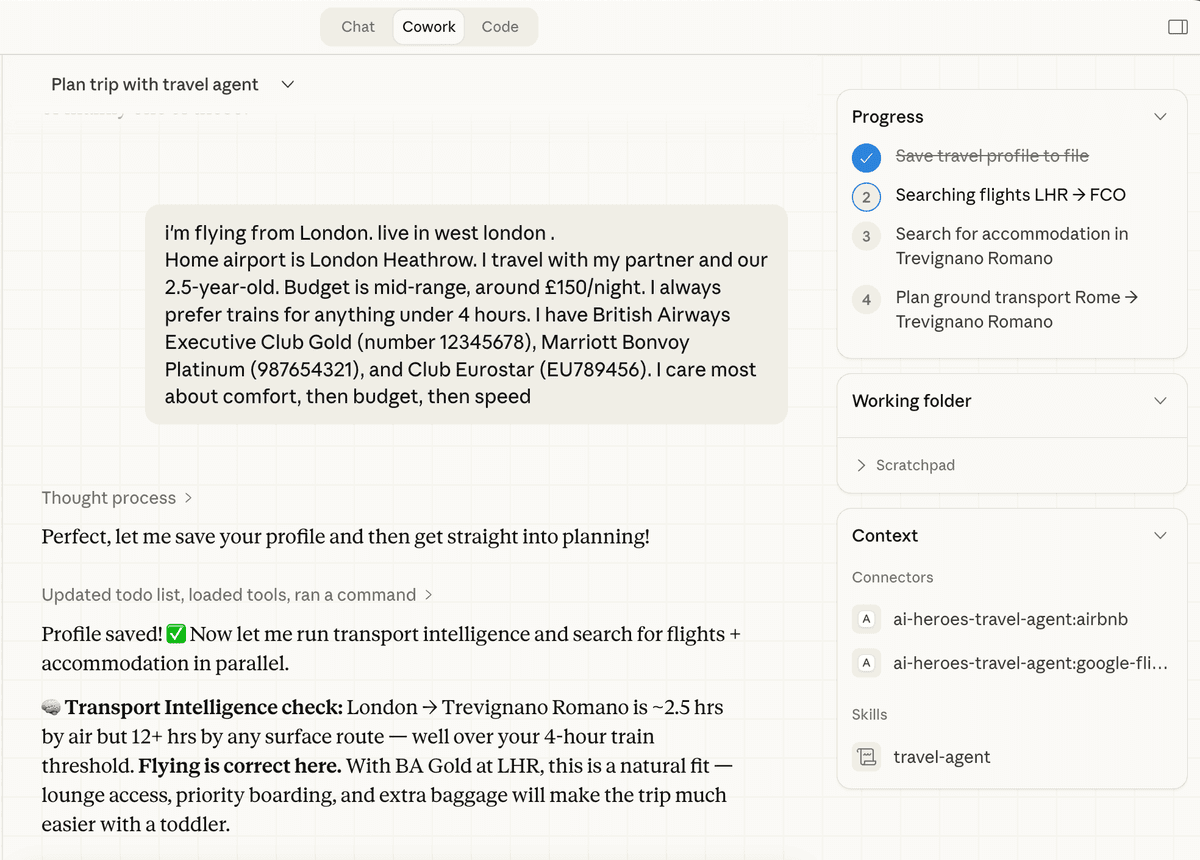Switch to the Chat tab
The height and width of the screenshot is (860, 1200).
[x=358, y=27]
